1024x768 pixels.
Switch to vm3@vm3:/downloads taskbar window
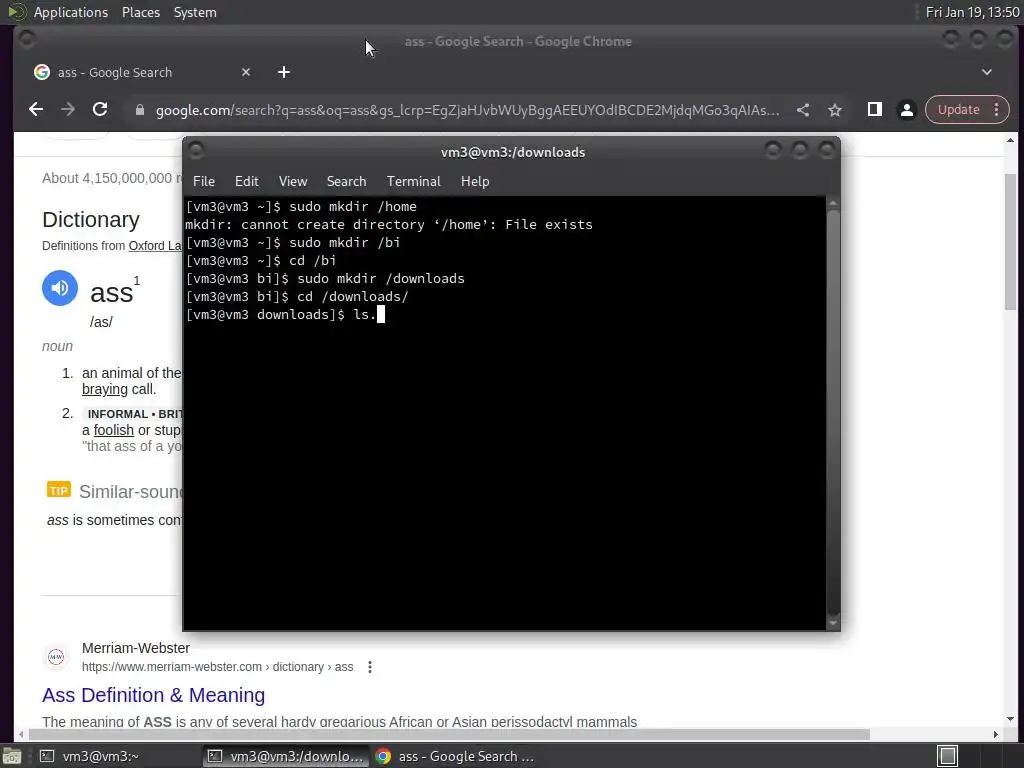(x=285, y=756)
